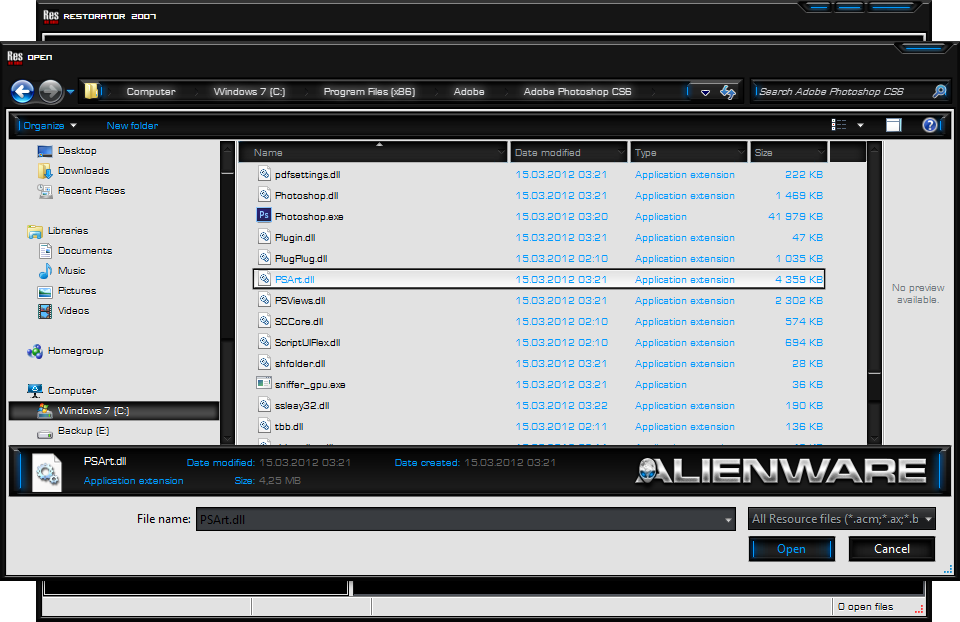Open the Name column filter dropdown
Image resolution: width=960 pixels, height=622 pixels.
(x=501, y=152)
